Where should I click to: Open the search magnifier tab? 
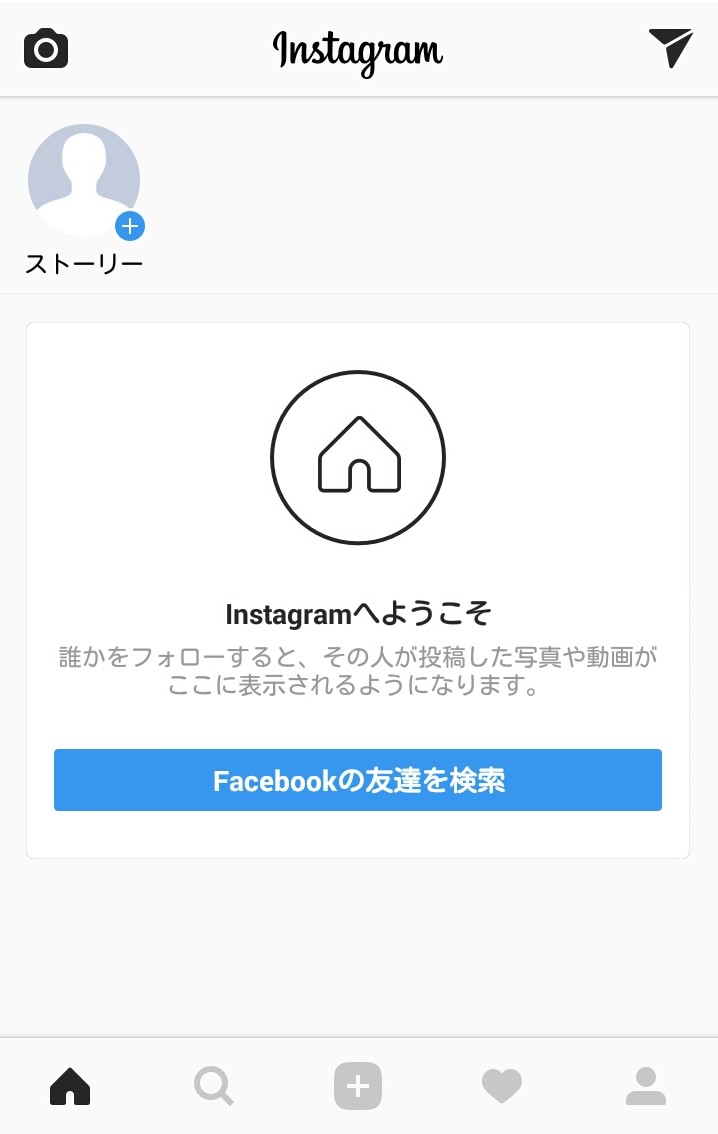pos(214,1086)
